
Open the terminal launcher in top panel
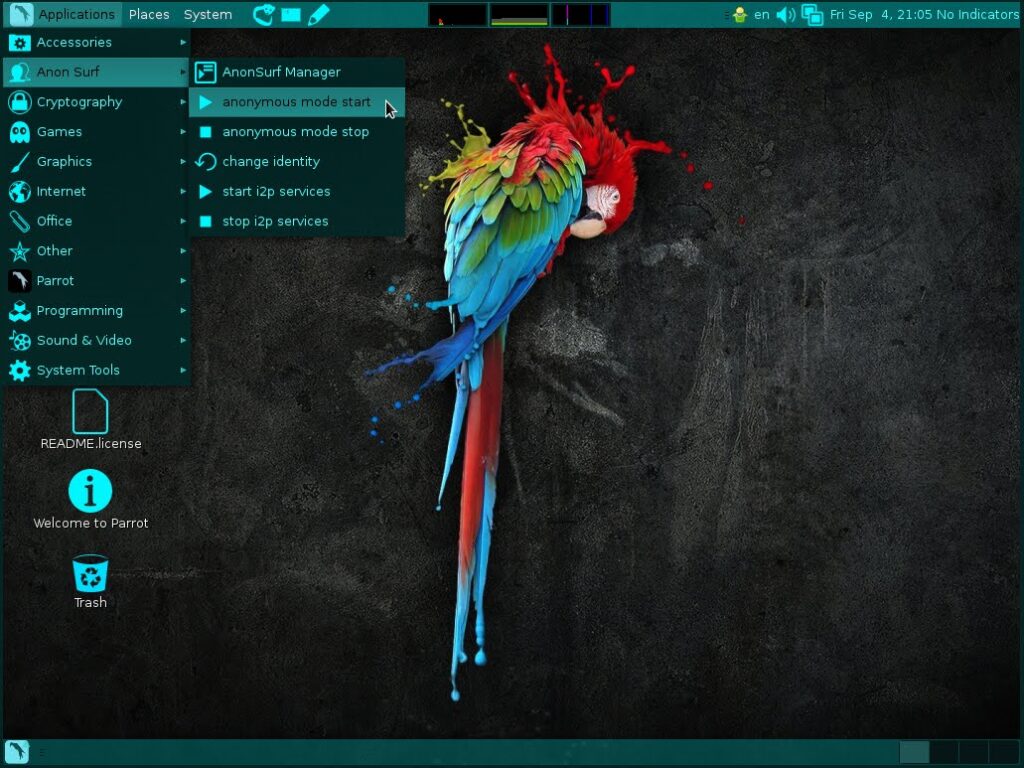[291, 14]
